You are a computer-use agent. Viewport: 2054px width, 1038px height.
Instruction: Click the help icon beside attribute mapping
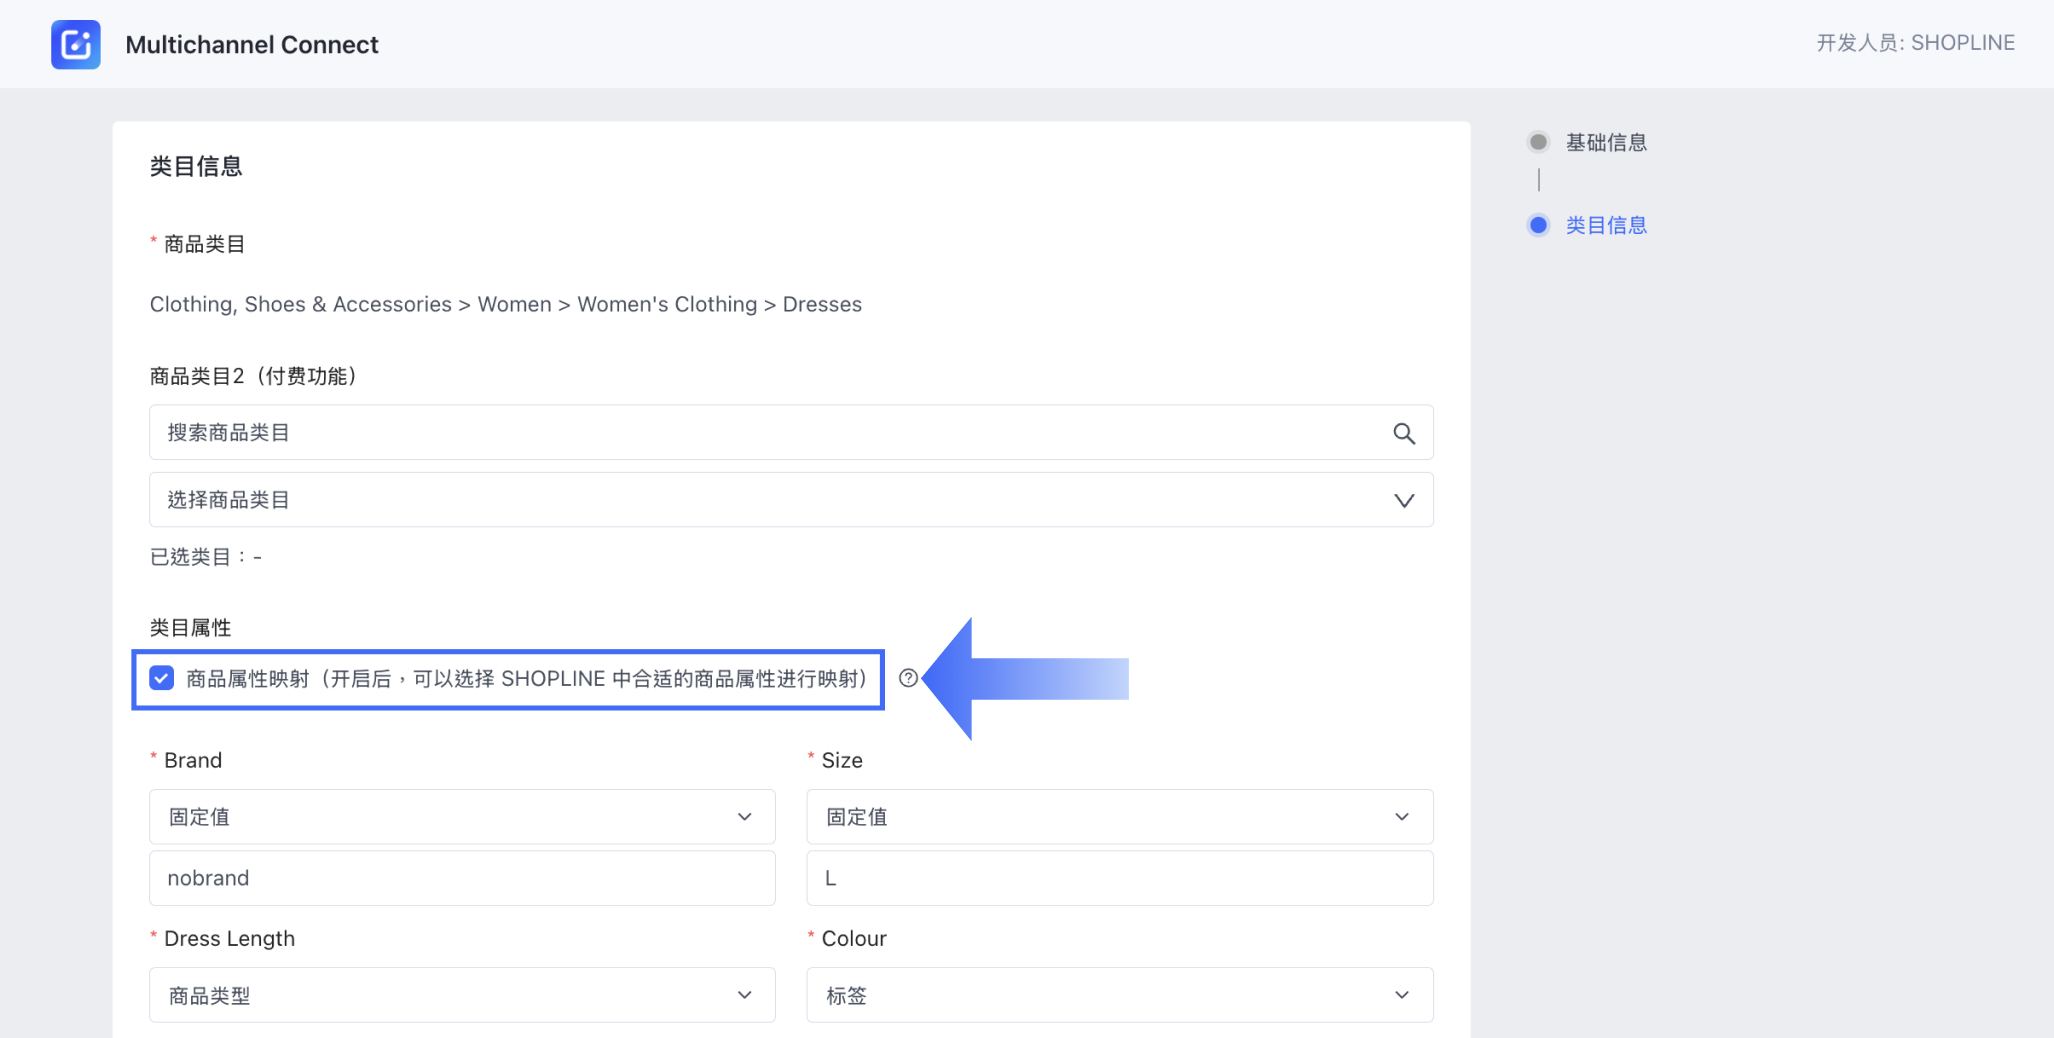[908, 678]
